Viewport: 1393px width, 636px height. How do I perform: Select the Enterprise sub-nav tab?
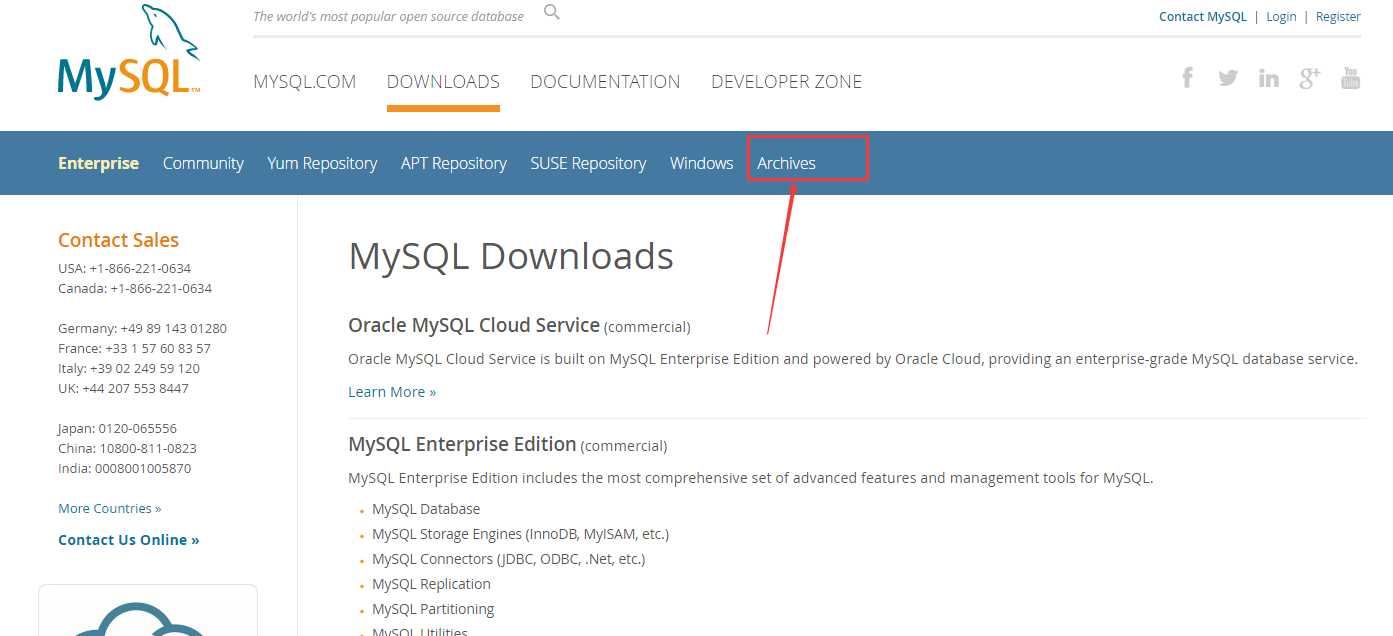[x=98, y=163]
